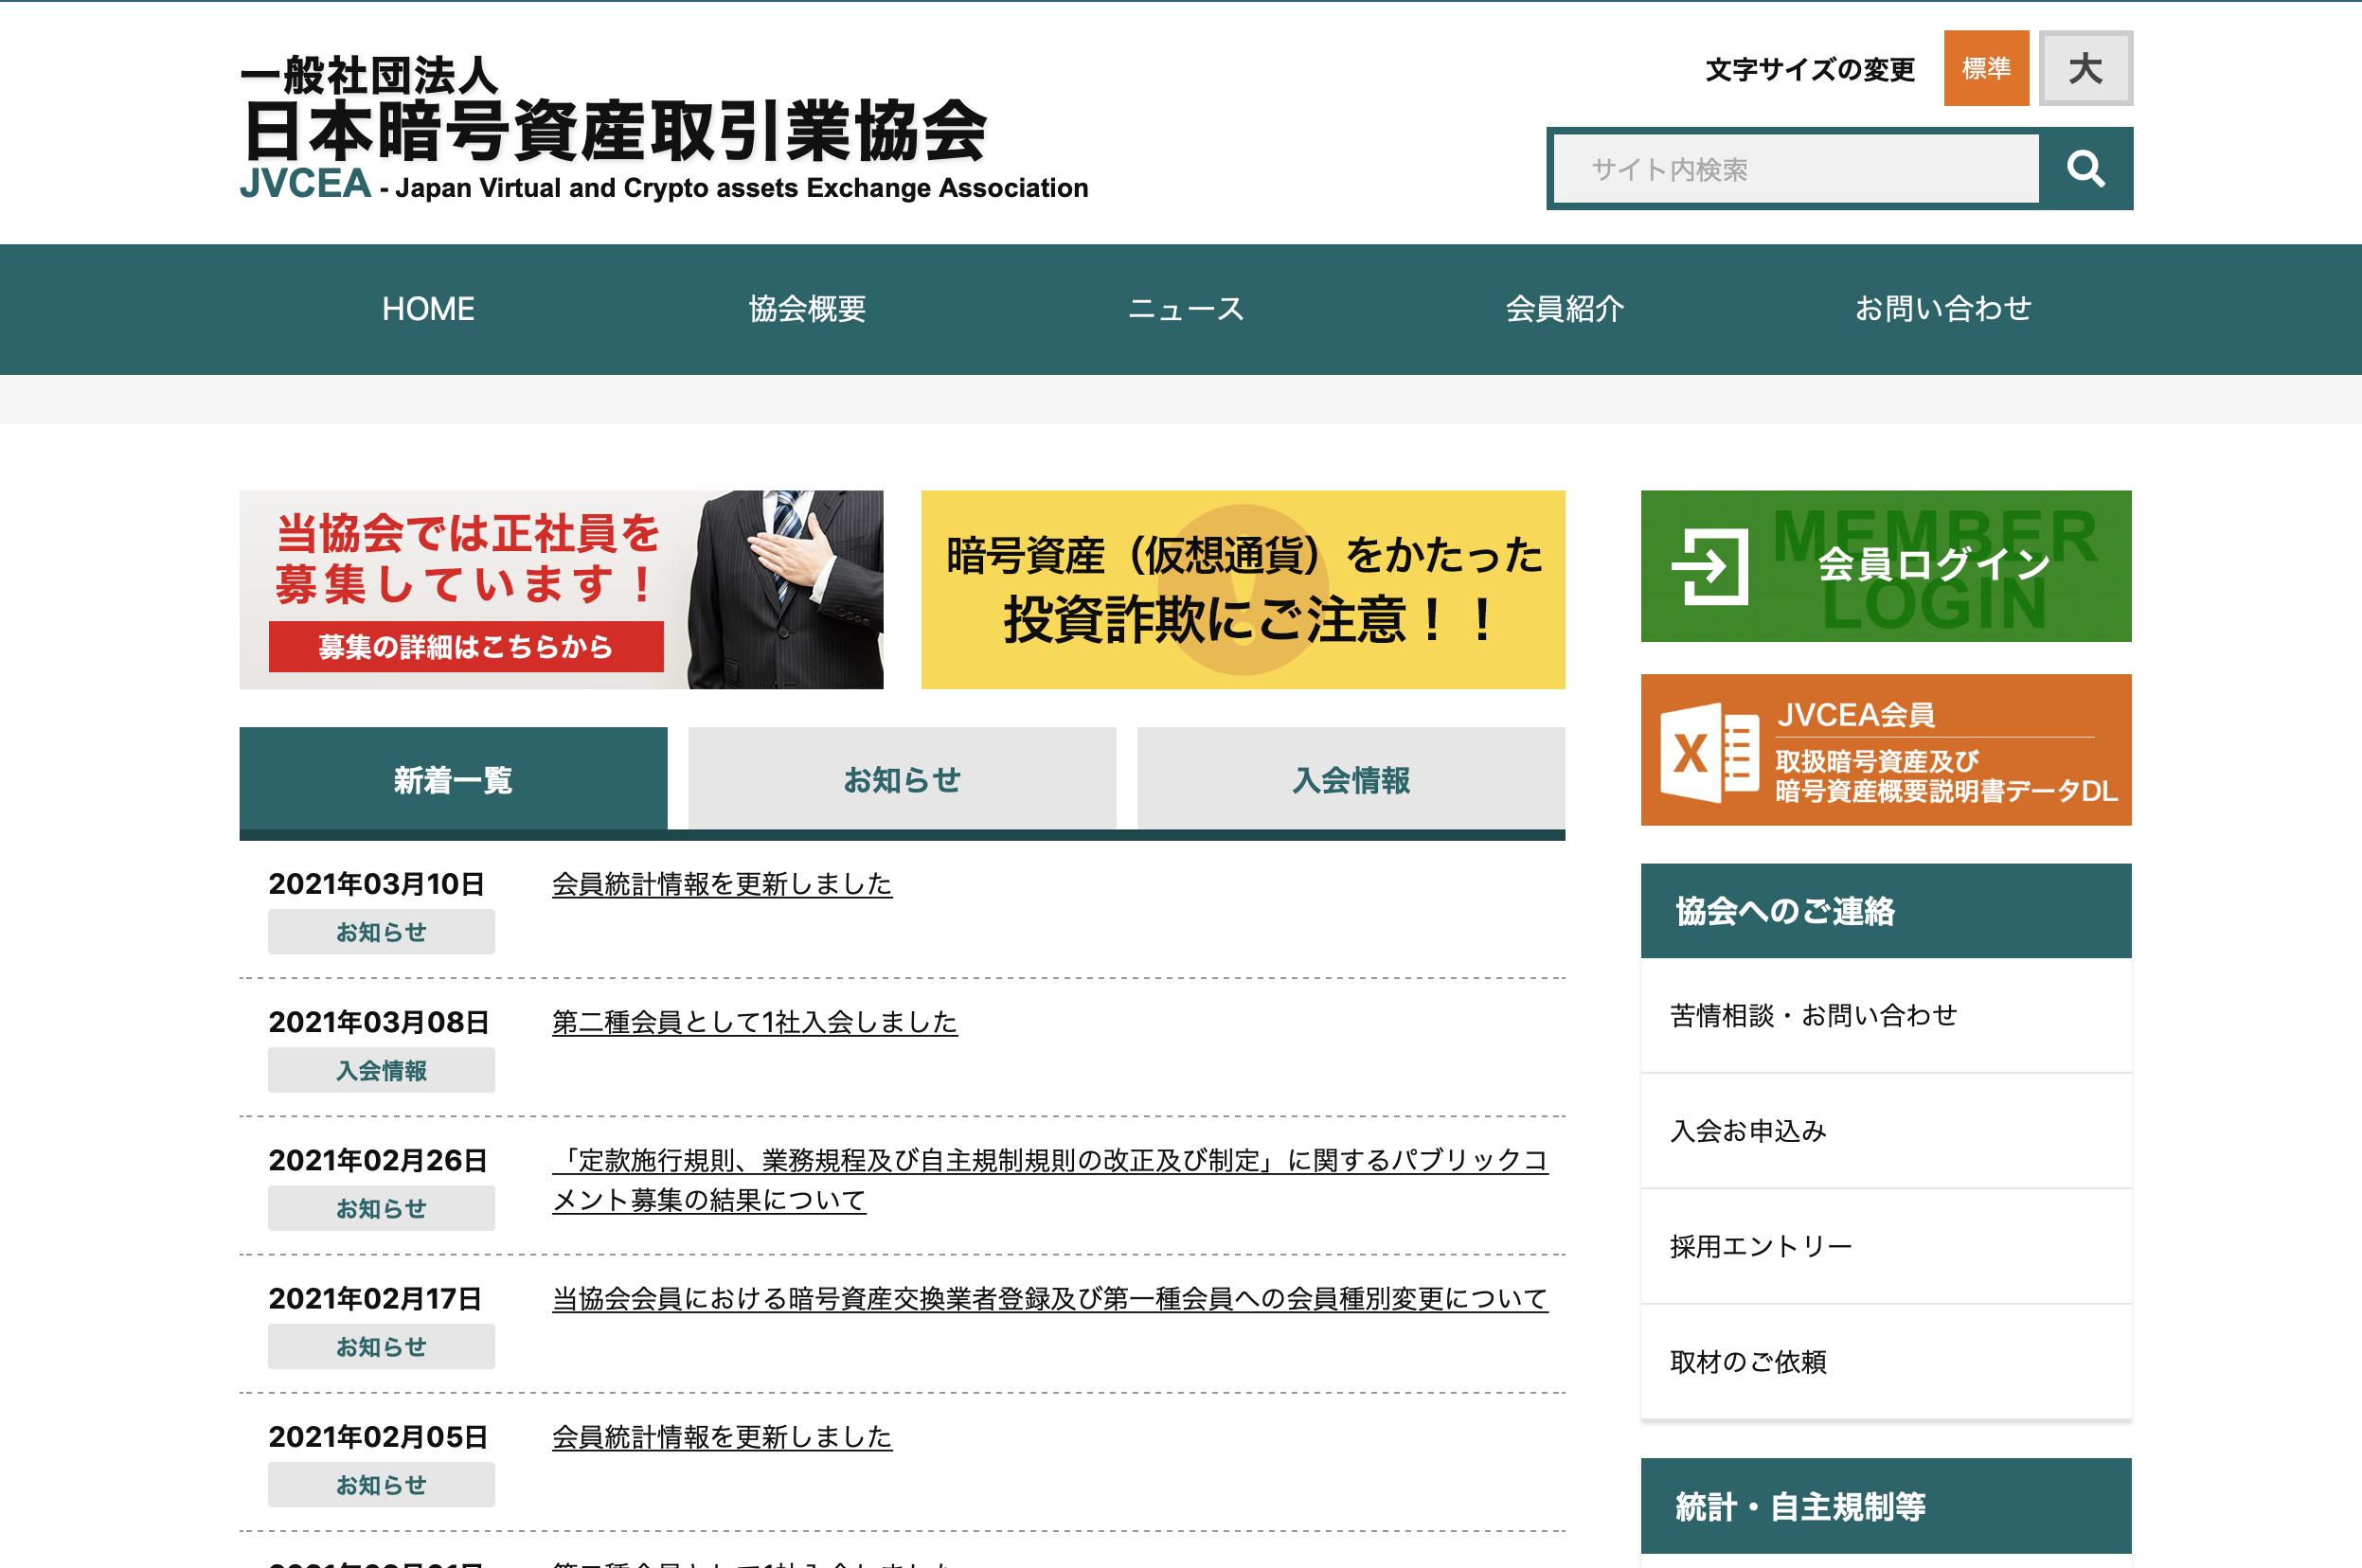Click 募集の詳細はこちらから red button

[x=466, y=647]
